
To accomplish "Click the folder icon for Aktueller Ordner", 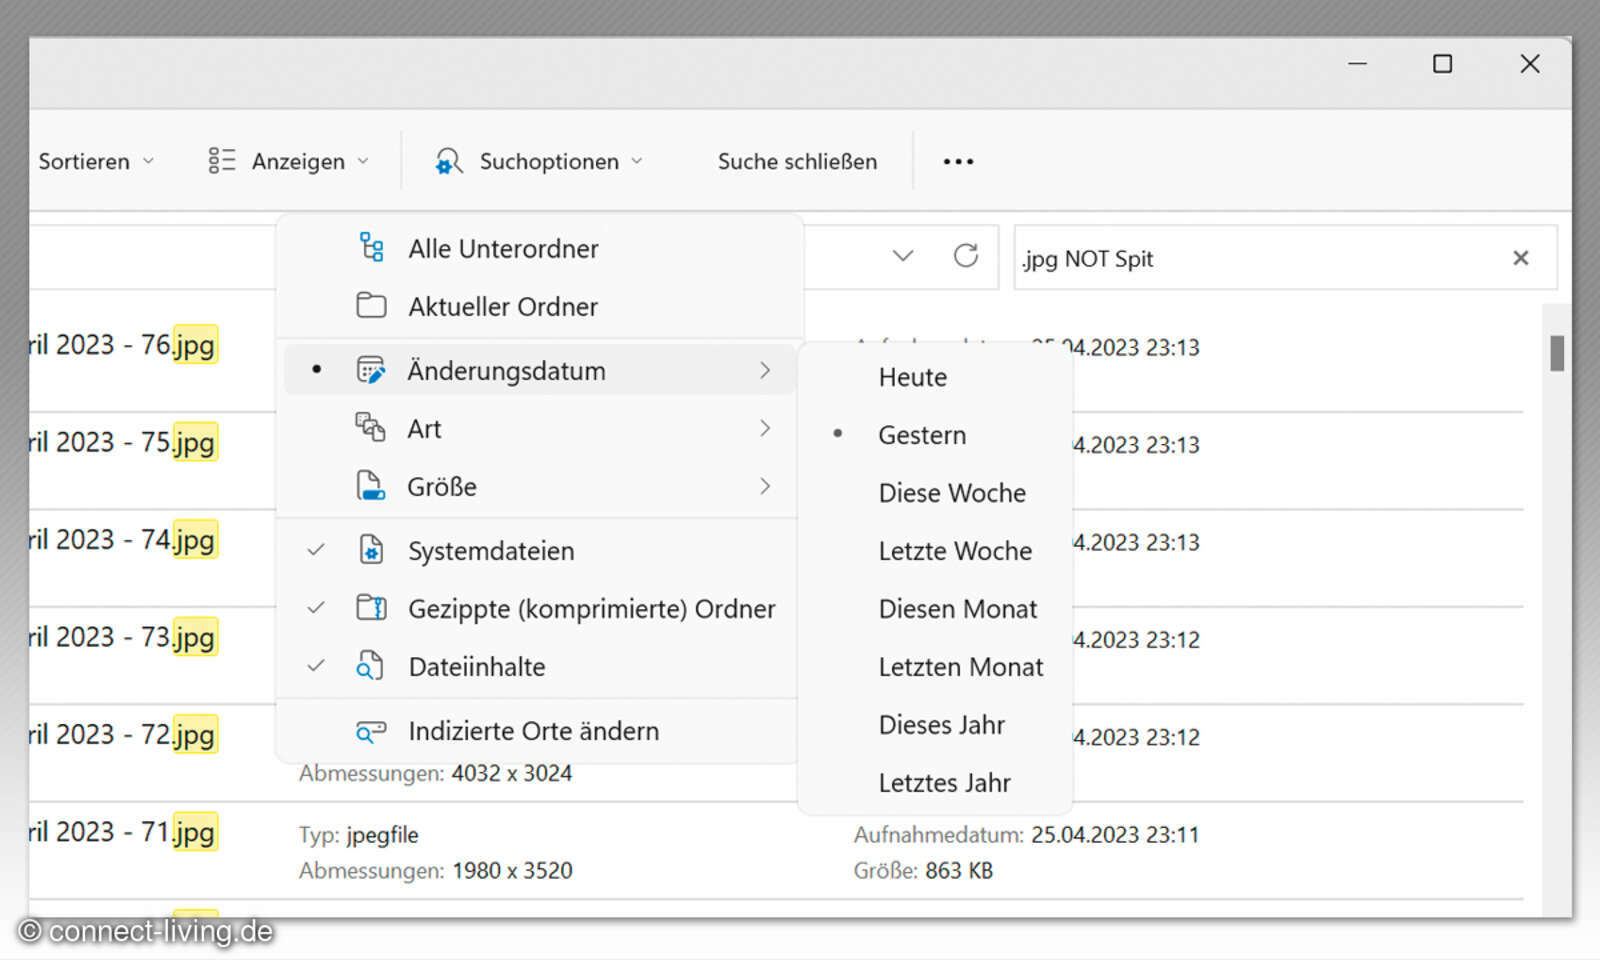I will [x=371, y=306].
